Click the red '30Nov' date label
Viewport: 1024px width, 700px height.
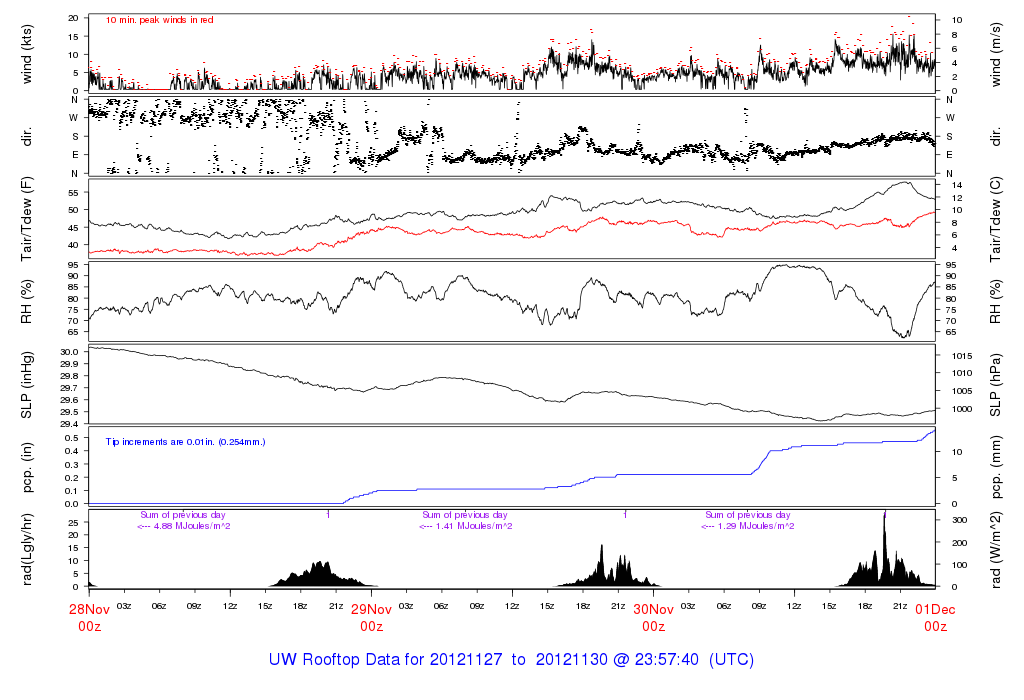(x=654, y=610)
